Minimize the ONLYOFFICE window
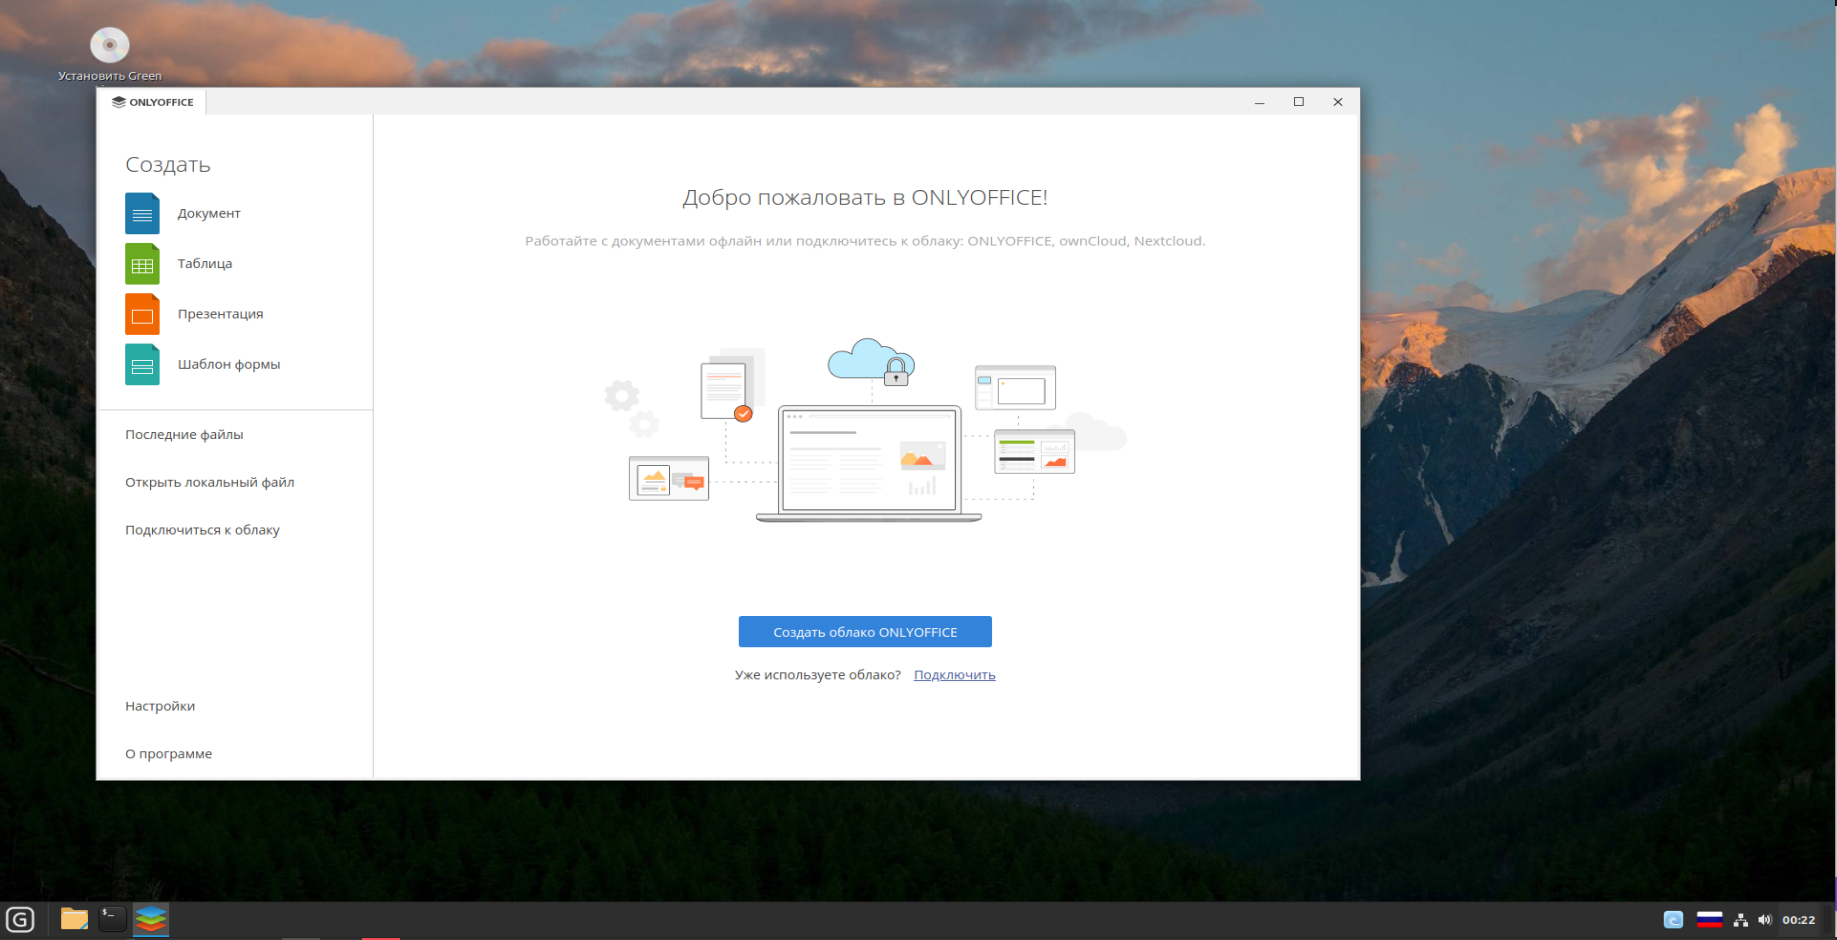Screen dimensions: 1837x940 tap(1260, 102)
